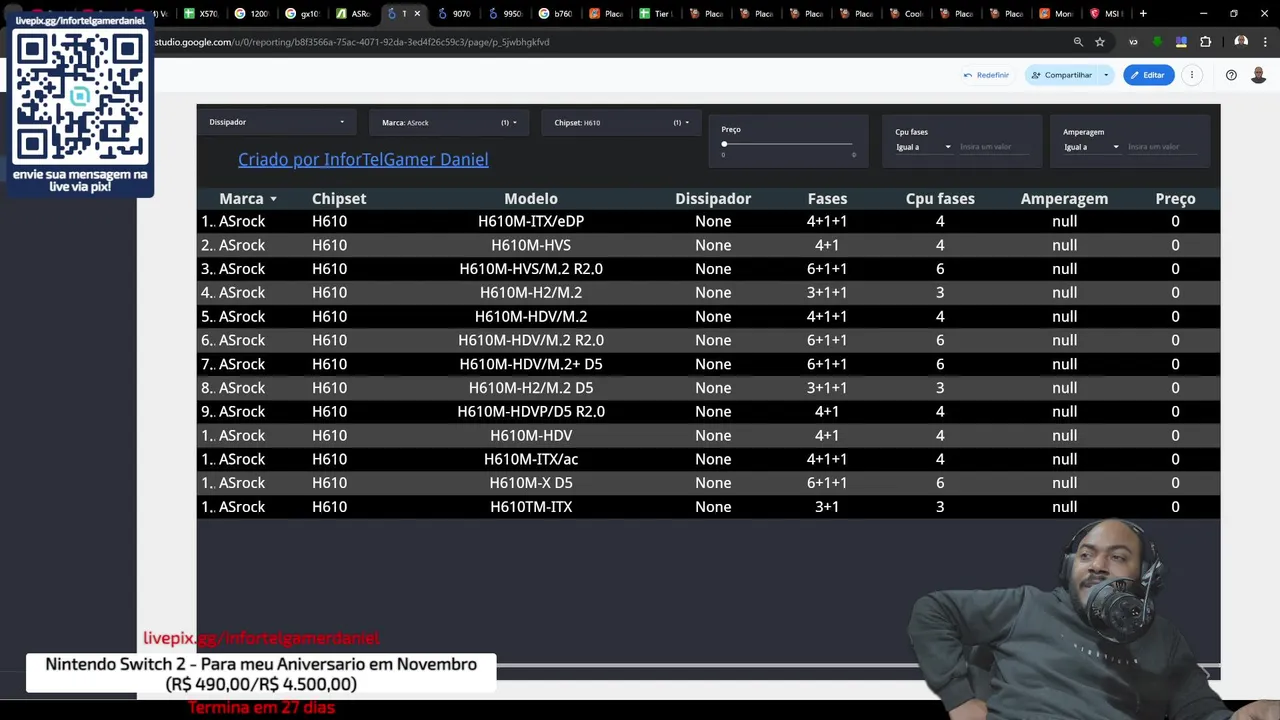
Task: Select model cell H610M-X D5
Action: point(531,483)
